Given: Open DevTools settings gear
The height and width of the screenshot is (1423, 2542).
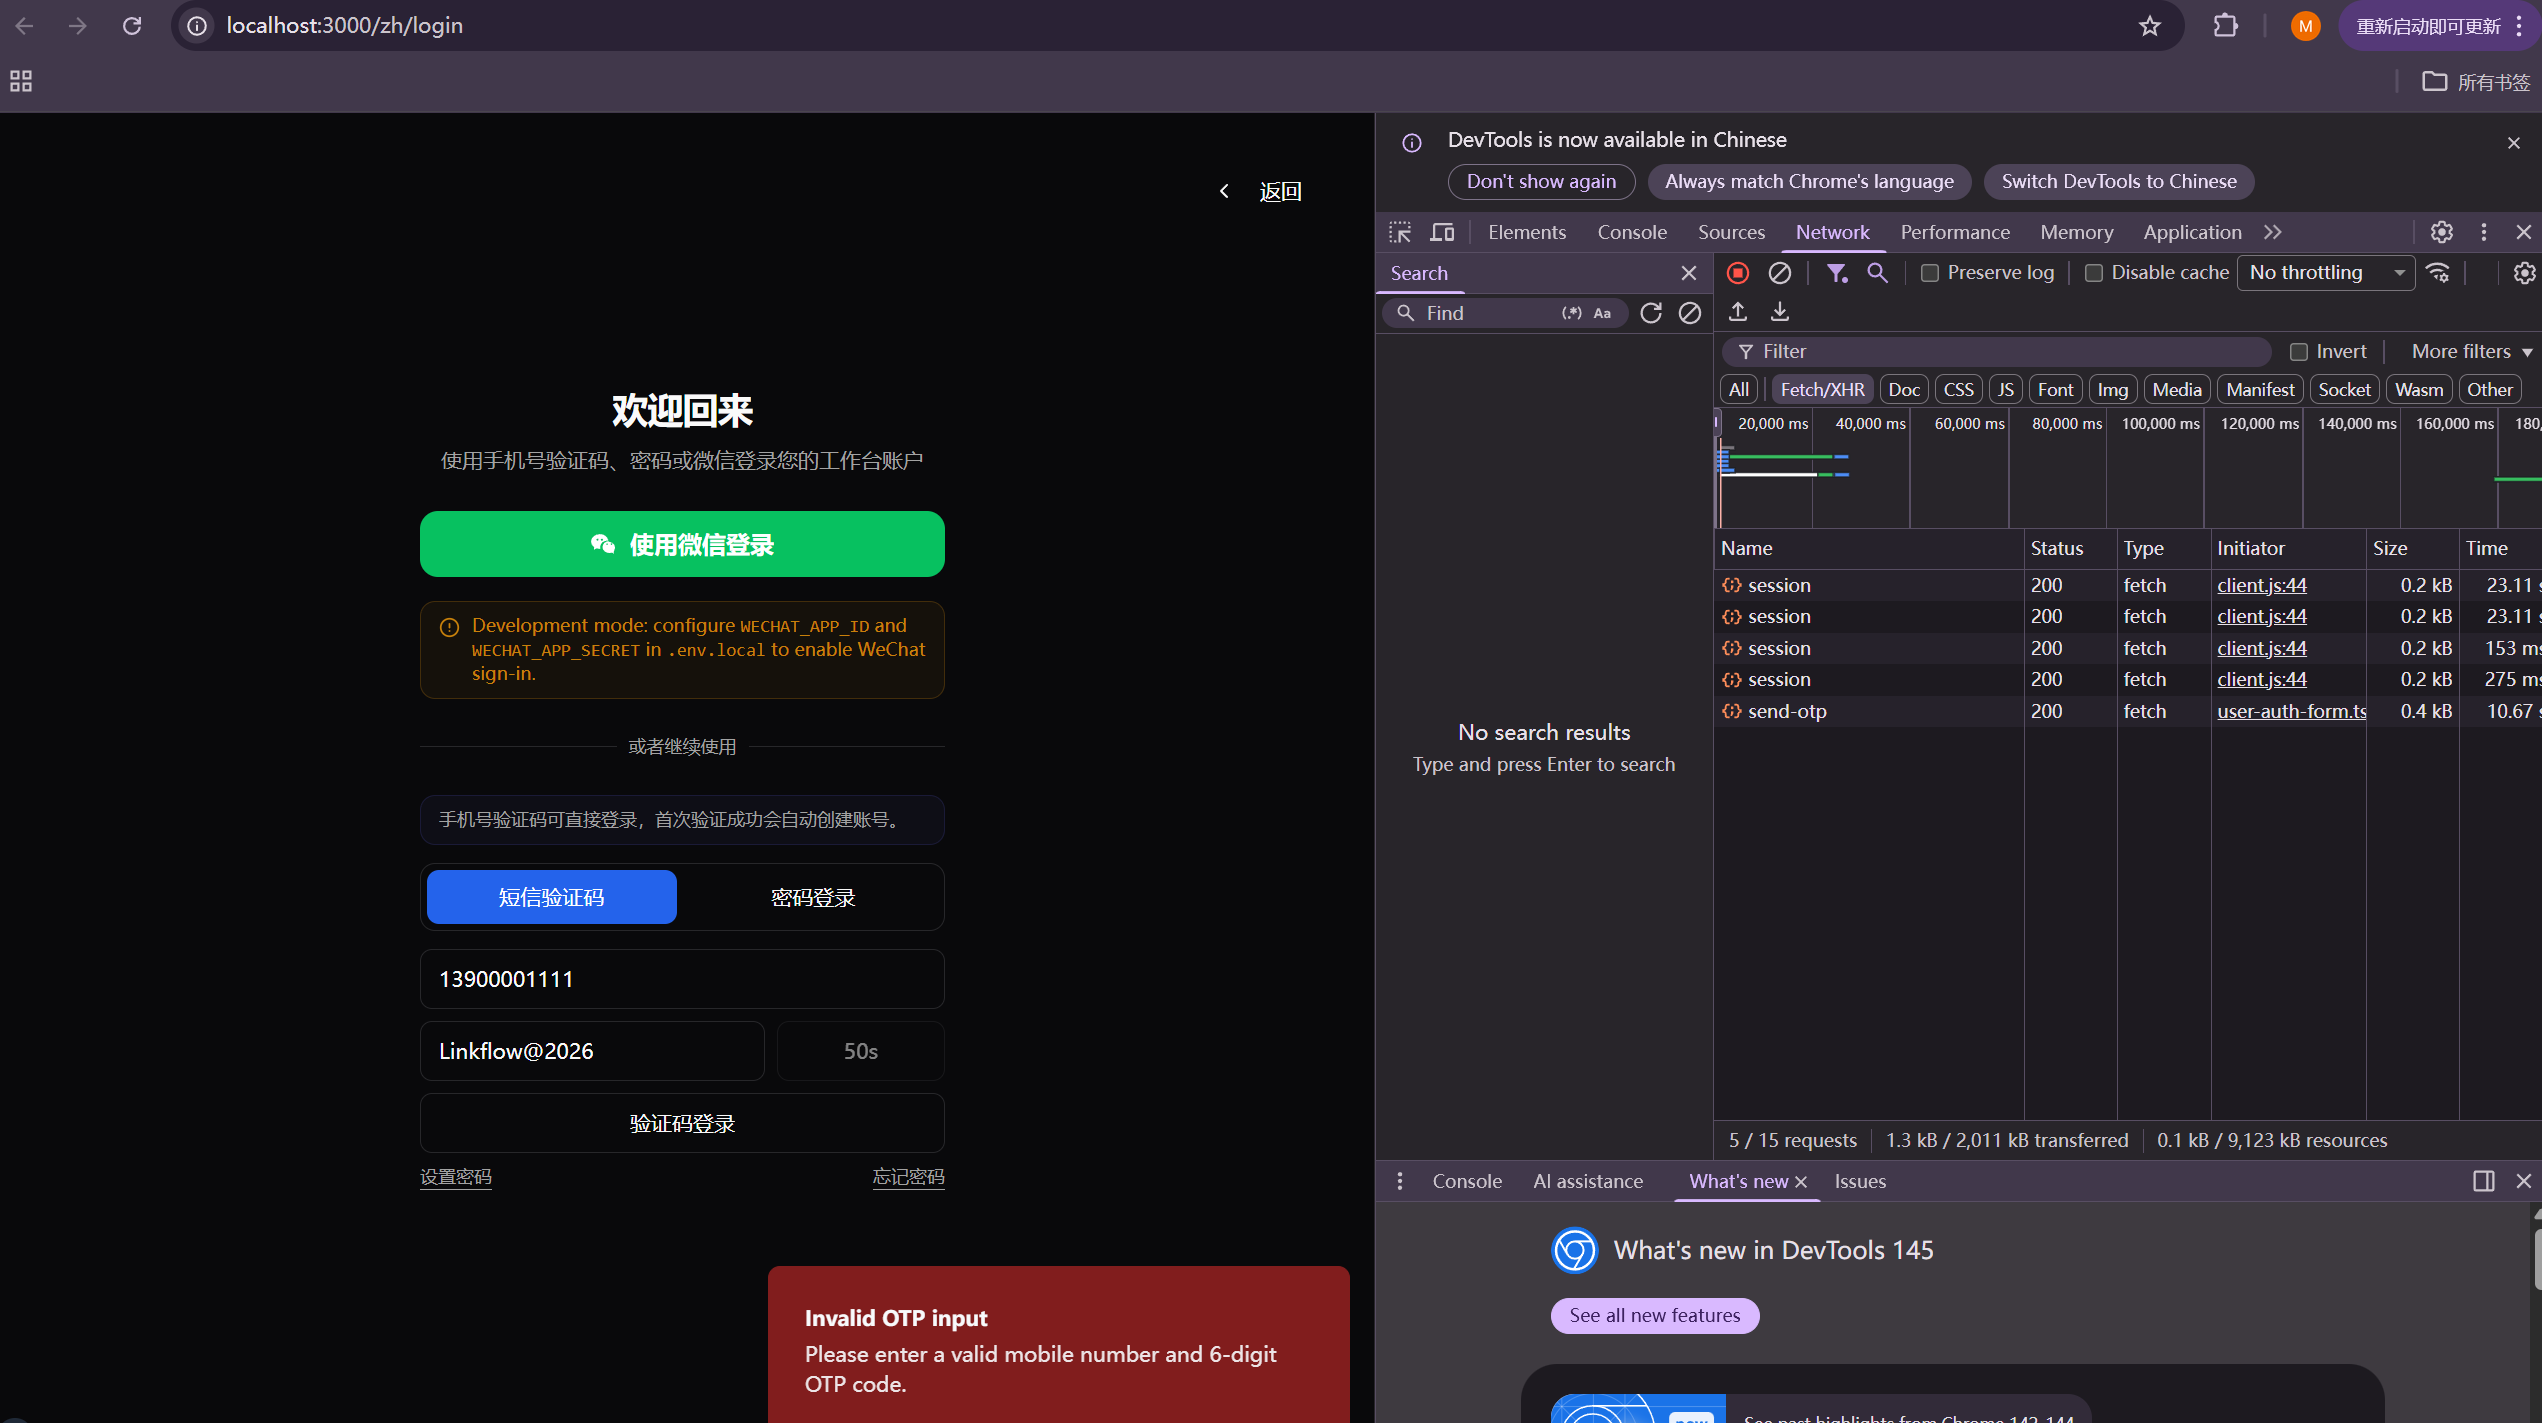Looking at the screenshot, I should pos(2442,232).
